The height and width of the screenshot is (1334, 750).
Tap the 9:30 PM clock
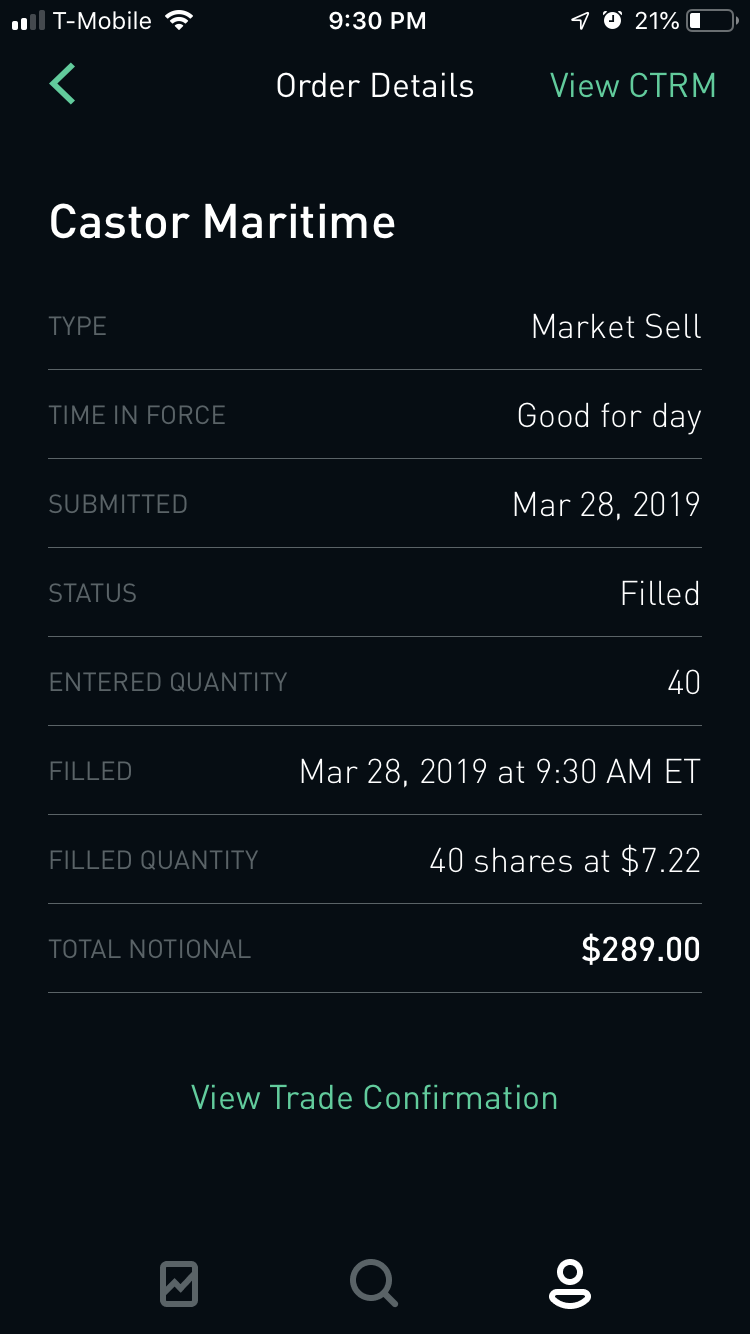(377, 21)
